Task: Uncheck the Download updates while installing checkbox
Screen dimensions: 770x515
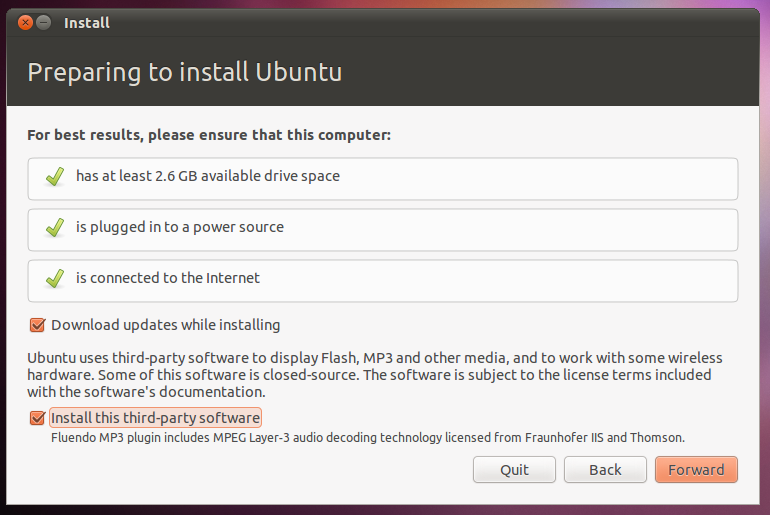Action: [38, 325]
